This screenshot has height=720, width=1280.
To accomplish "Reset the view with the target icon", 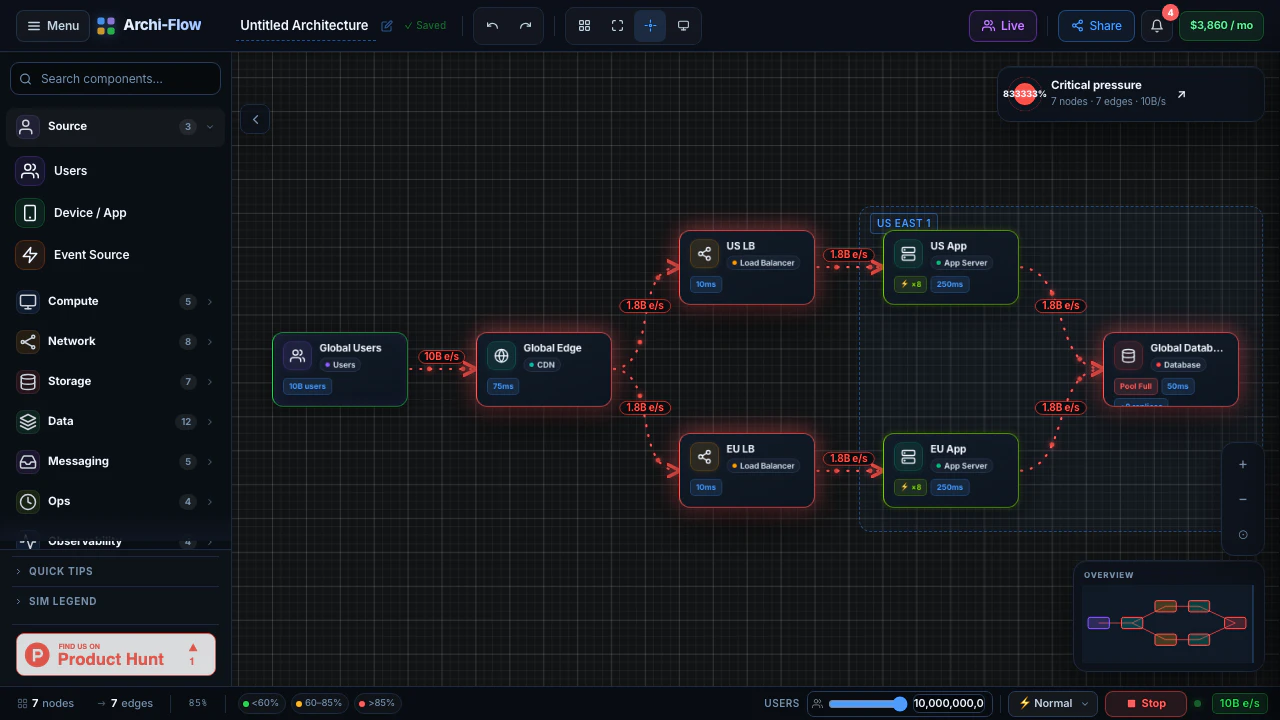I will point(1243,535).
